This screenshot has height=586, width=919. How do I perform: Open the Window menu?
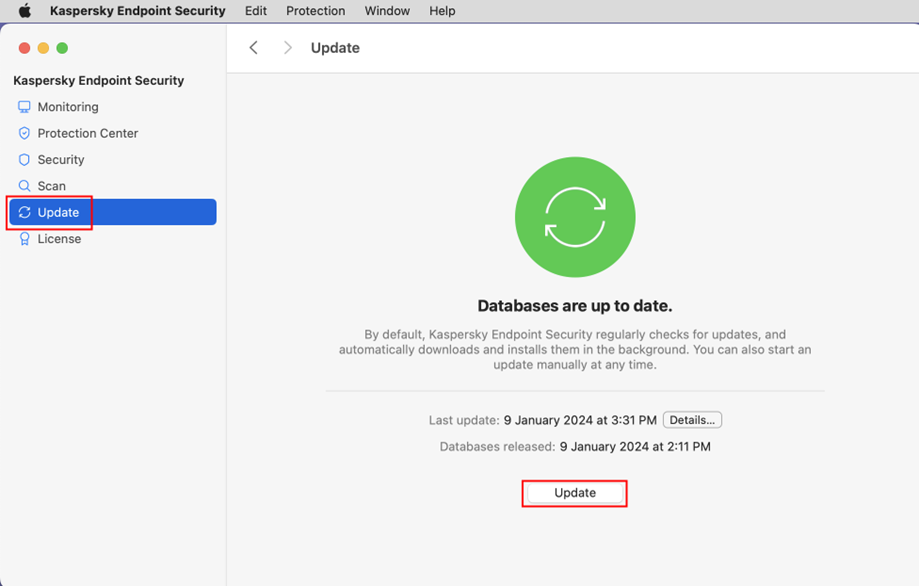tap(387, 11)
